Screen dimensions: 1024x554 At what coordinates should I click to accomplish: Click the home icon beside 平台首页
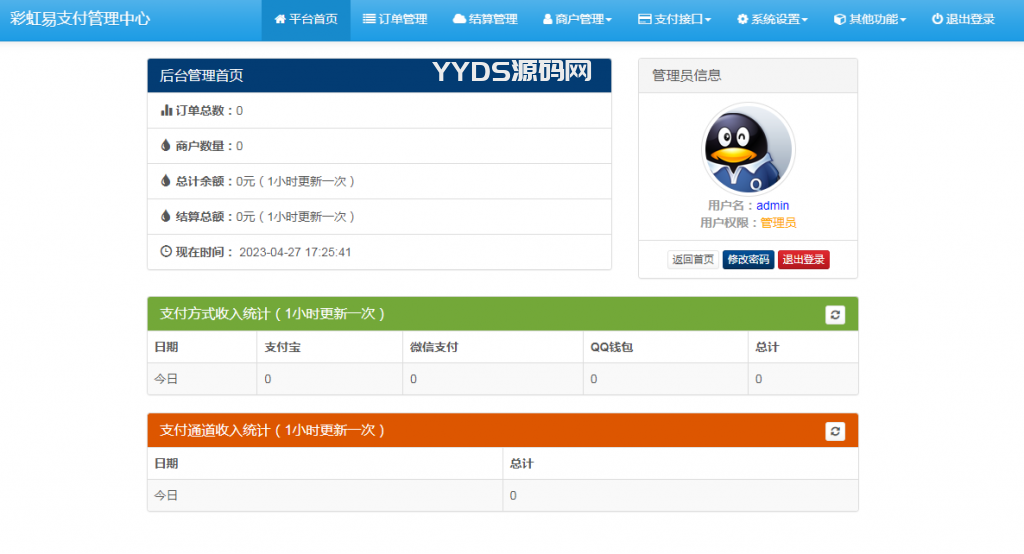pyautogui.click(x=280, y=19)
